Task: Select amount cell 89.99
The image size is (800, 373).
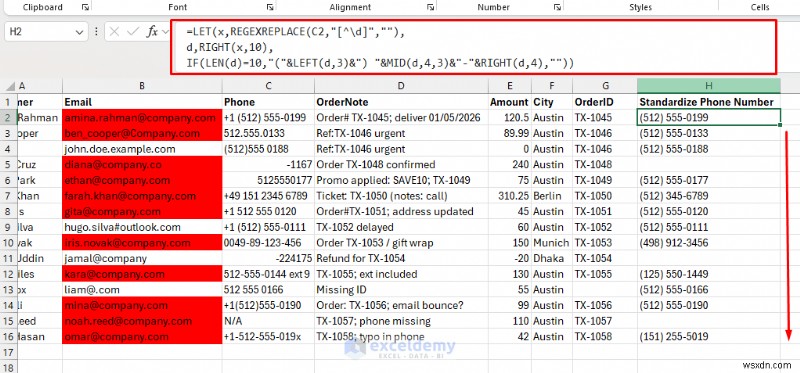Action: 510,133
